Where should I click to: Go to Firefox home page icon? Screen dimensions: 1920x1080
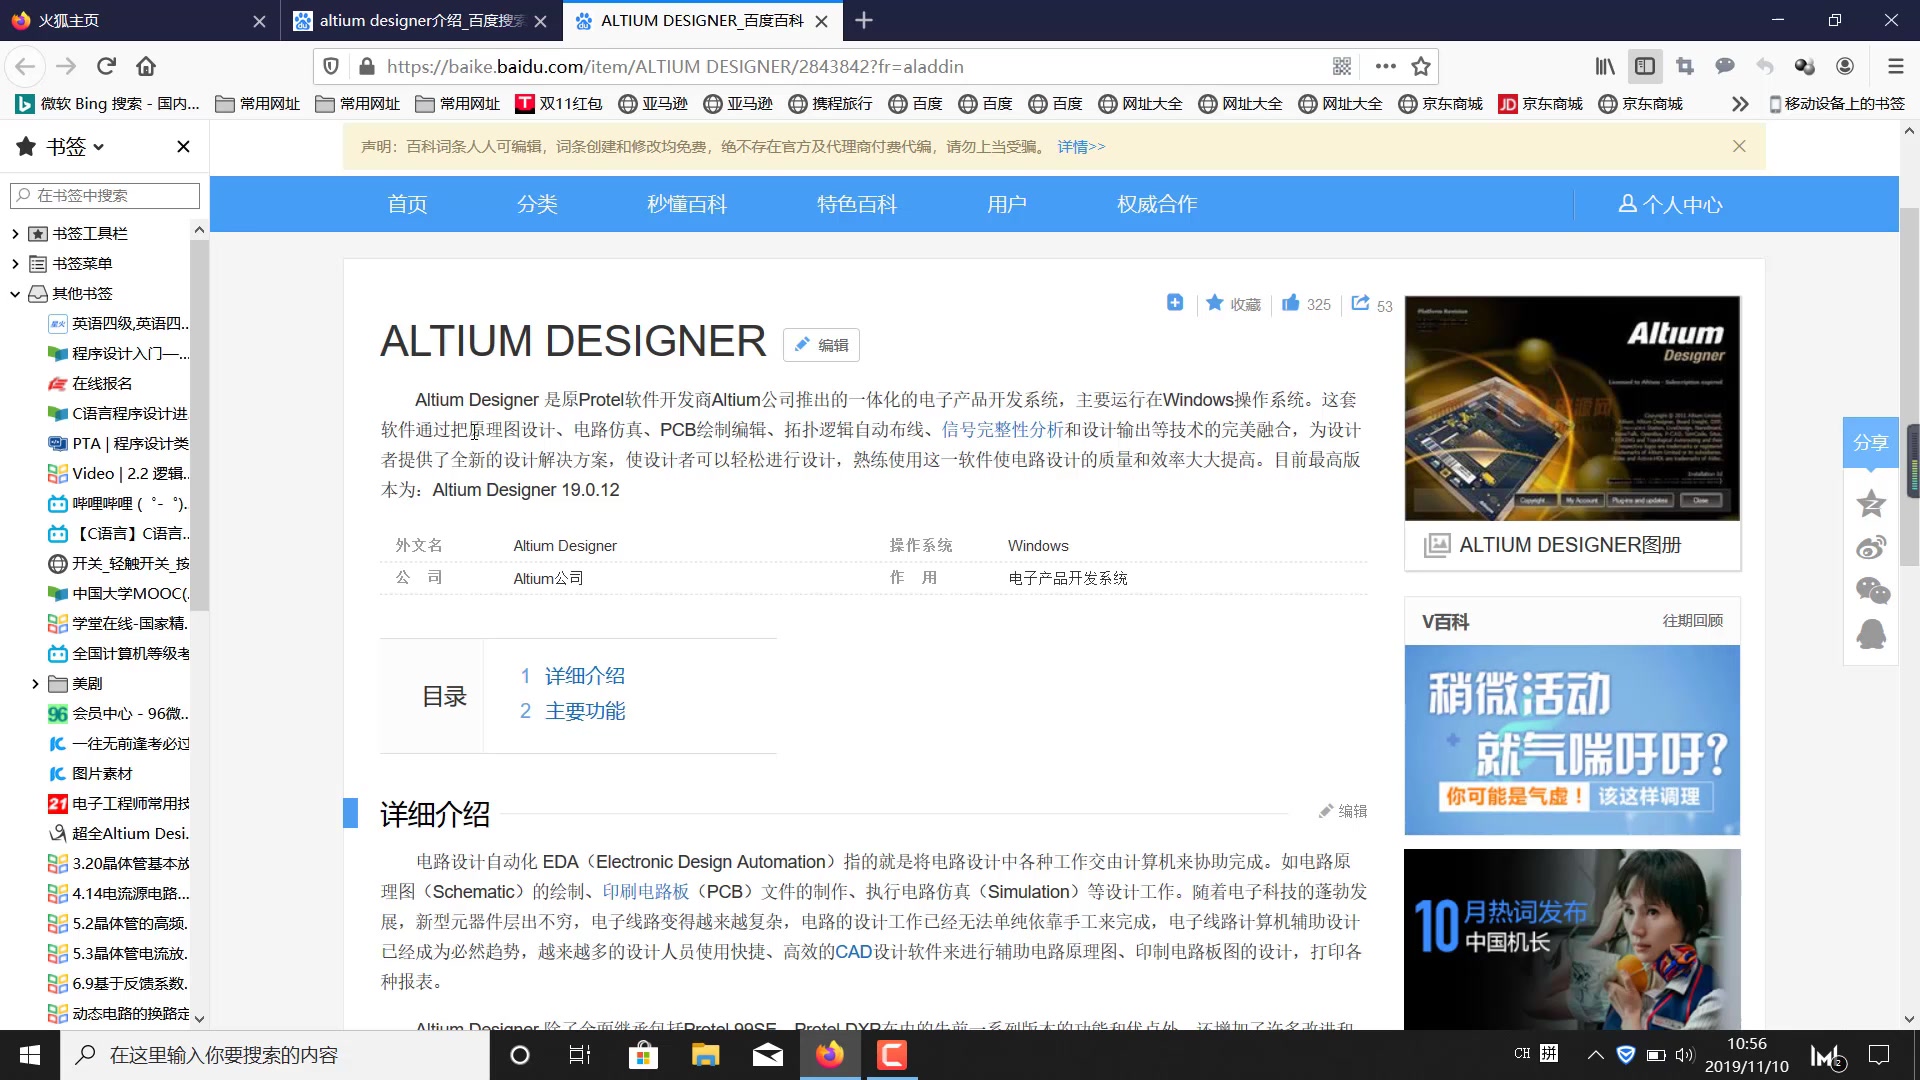click(x=146, y=66)
